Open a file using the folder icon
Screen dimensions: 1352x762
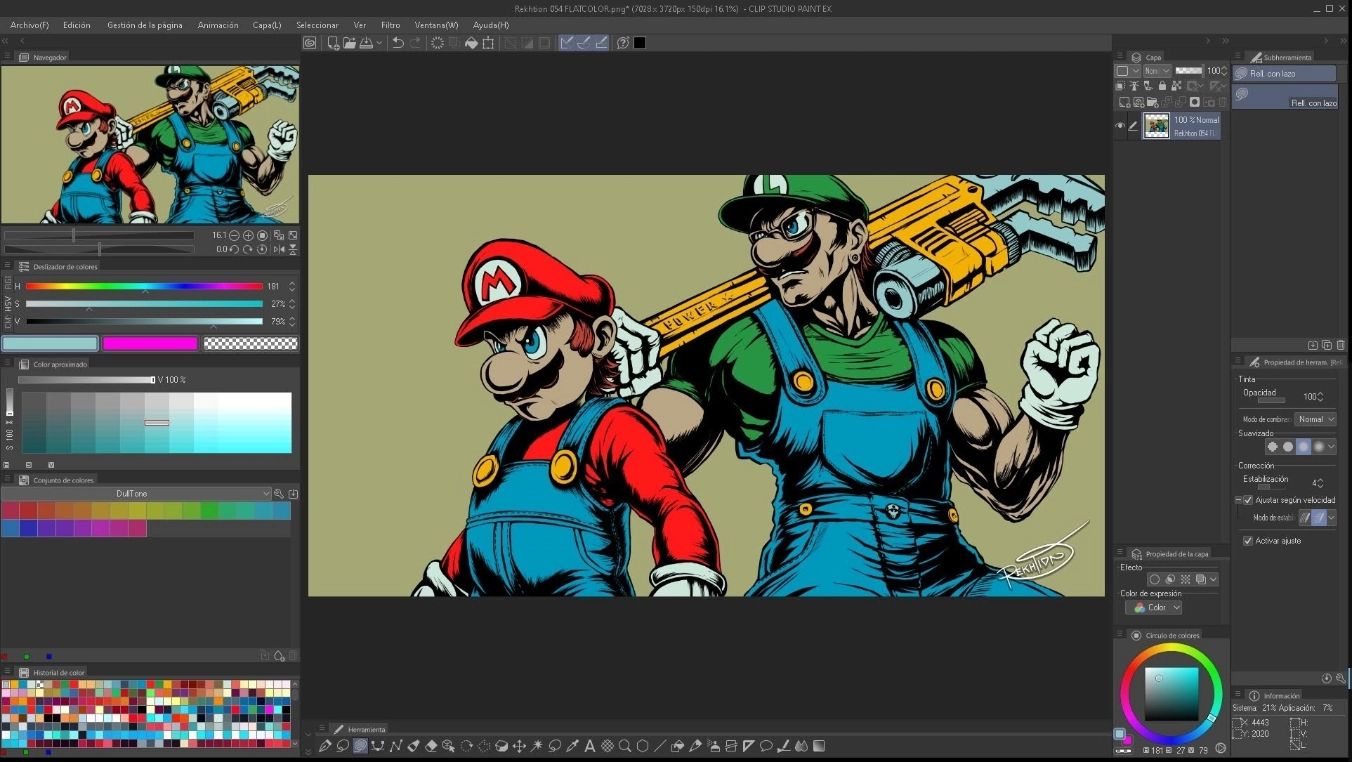[349, 43]
